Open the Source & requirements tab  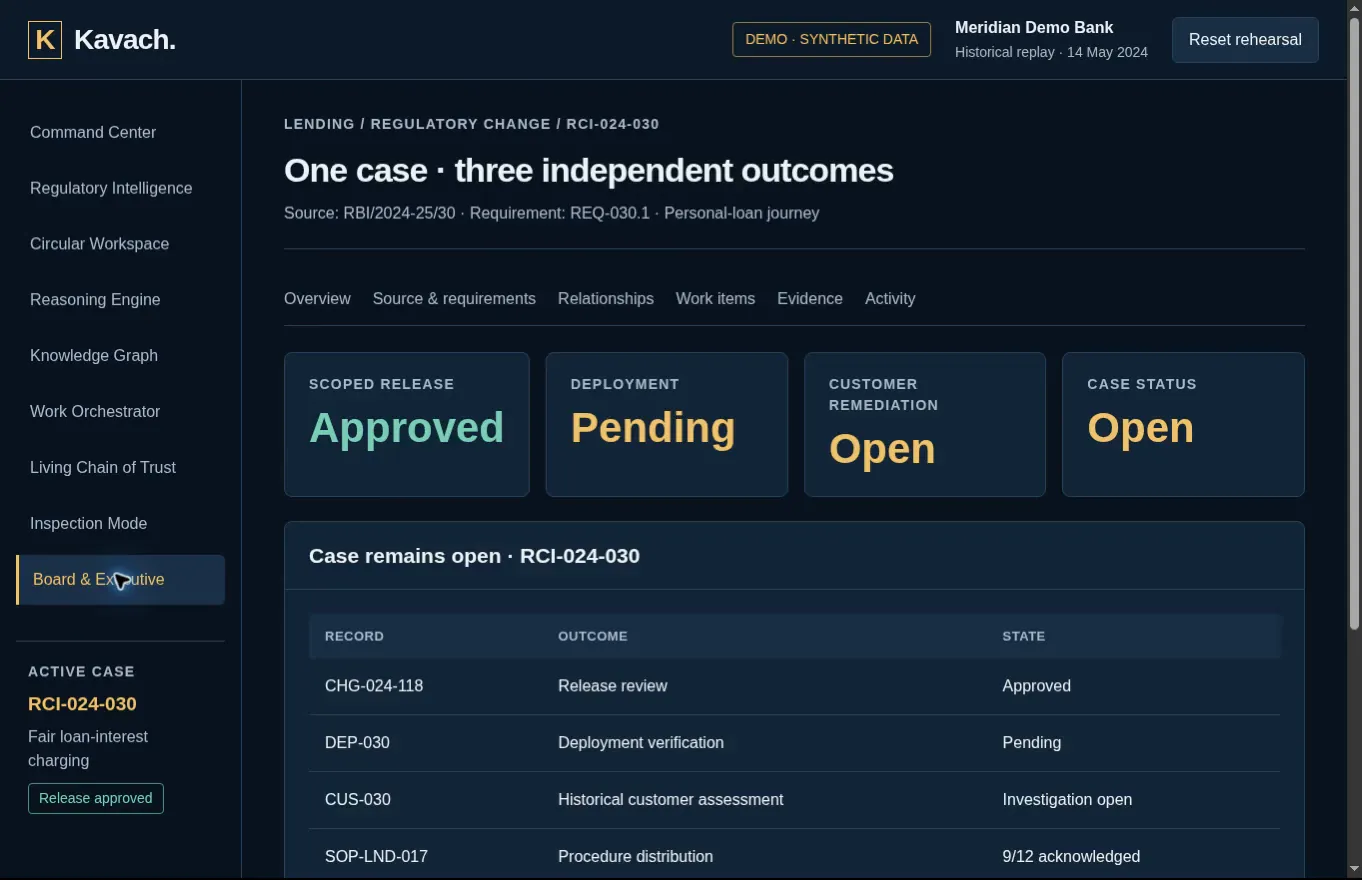[x=454, y=299]
